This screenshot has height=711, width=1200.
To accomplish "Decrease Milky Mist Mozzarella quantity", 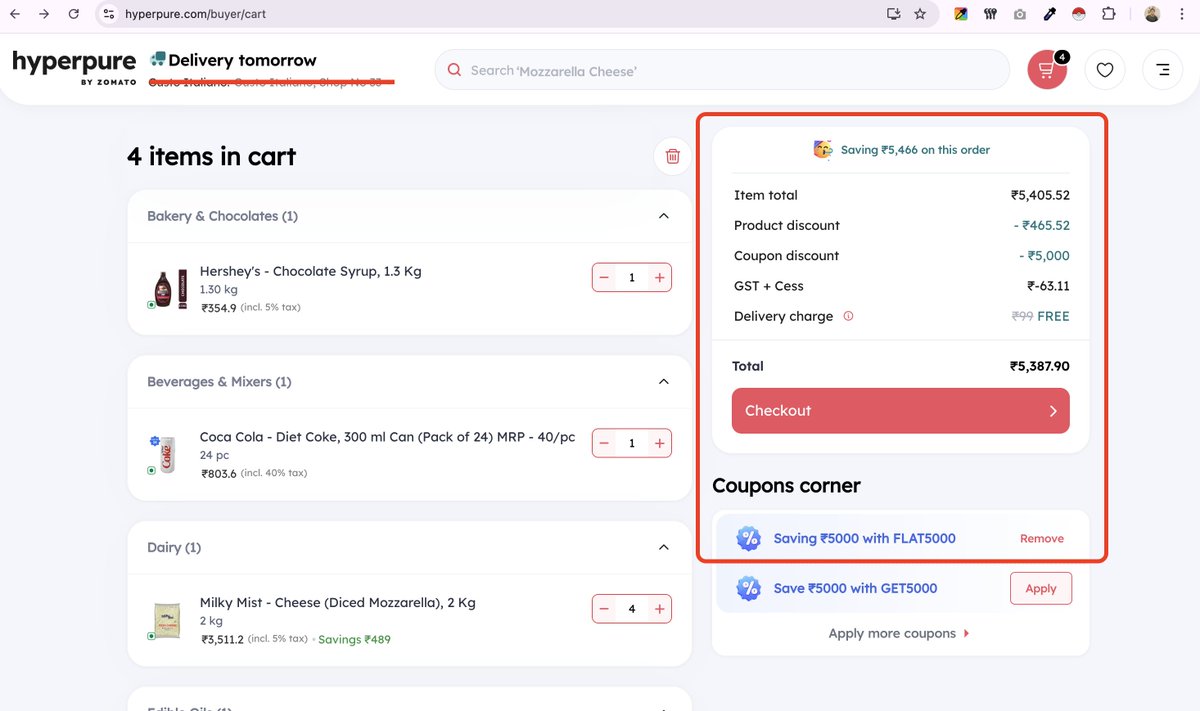I will (x=604, y=609).
